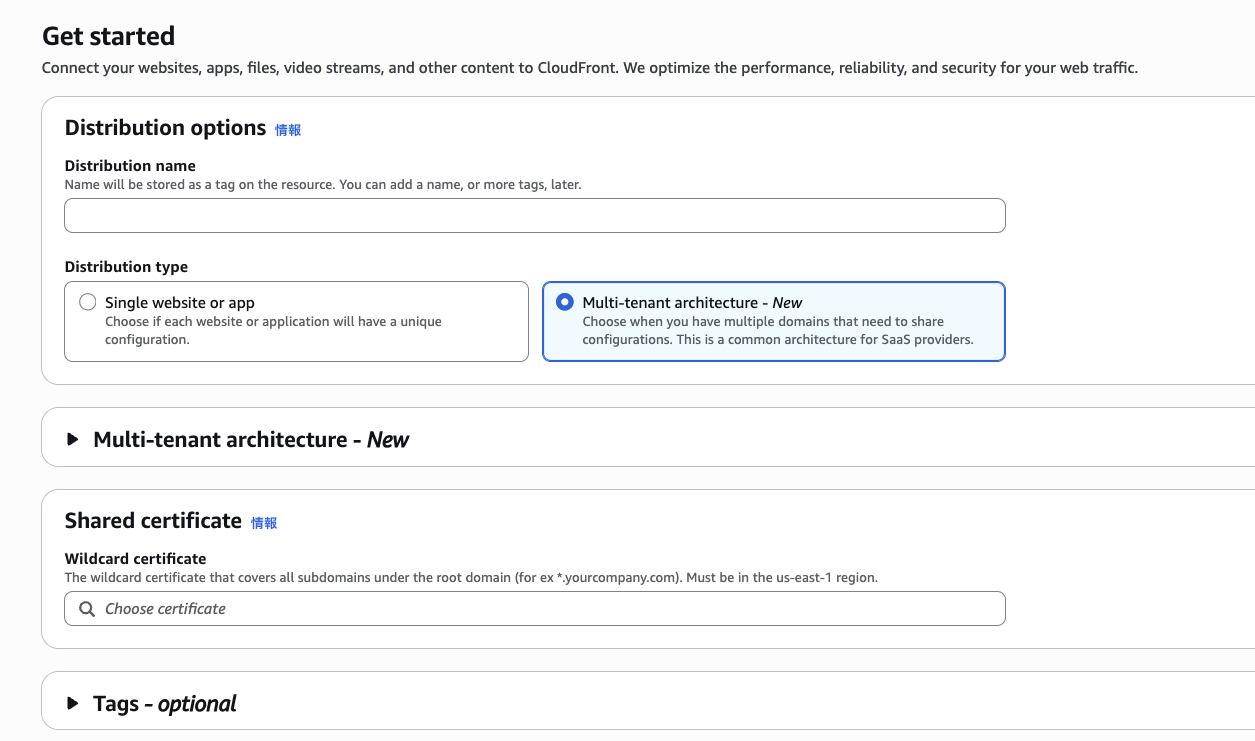Click the Tags - optional section title

pyautogui.click(x=164, y=703)
